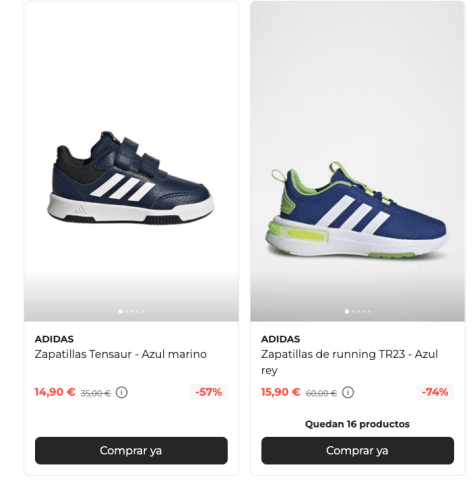Click ADIDAS brand label above Tensaur
Image resolution: width=475 pixels, height=482 pixels.
click(x=54, y=339)
